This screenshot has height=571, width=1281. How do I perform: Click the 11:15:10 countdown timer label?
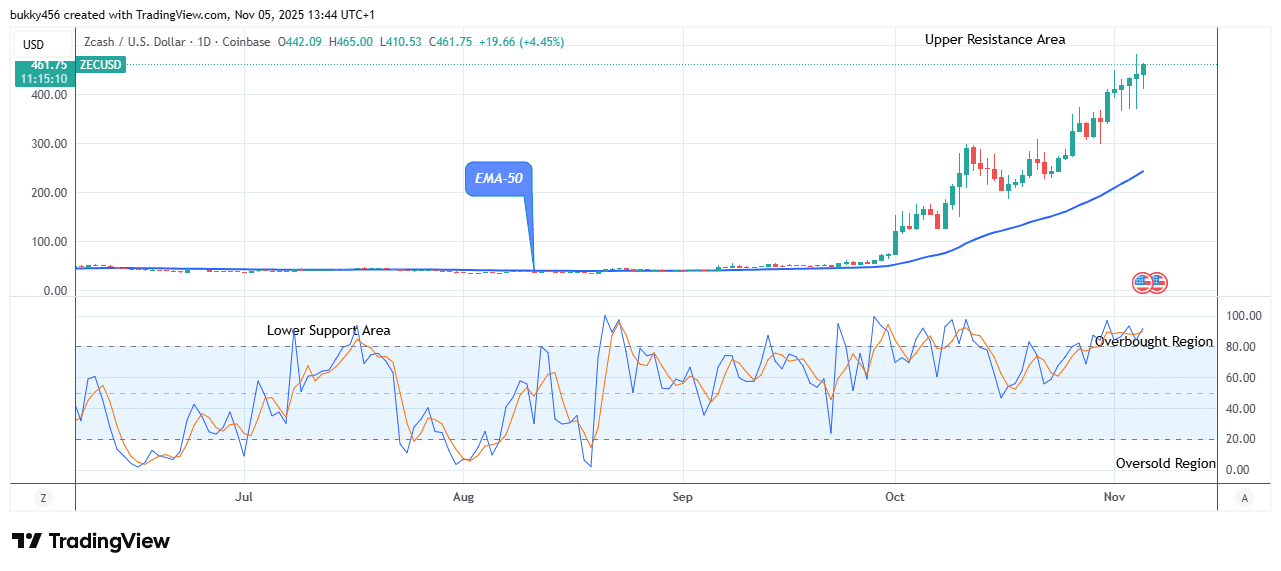tap(46, 78)
